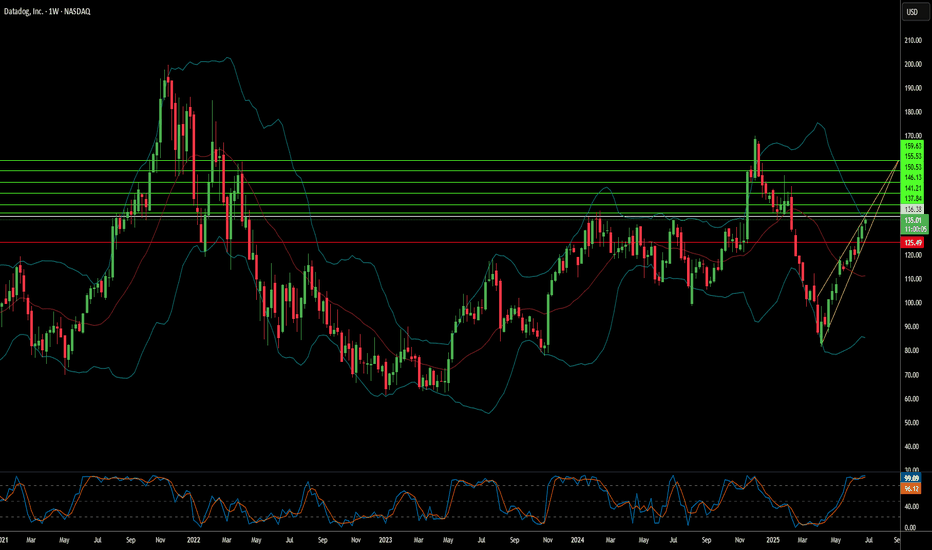Image resolution: width=932 pixels, height=550 pixels.
Task: Click the Datadog, Inc. 1W NASDAQ title
Action: [x=47, y=11]
